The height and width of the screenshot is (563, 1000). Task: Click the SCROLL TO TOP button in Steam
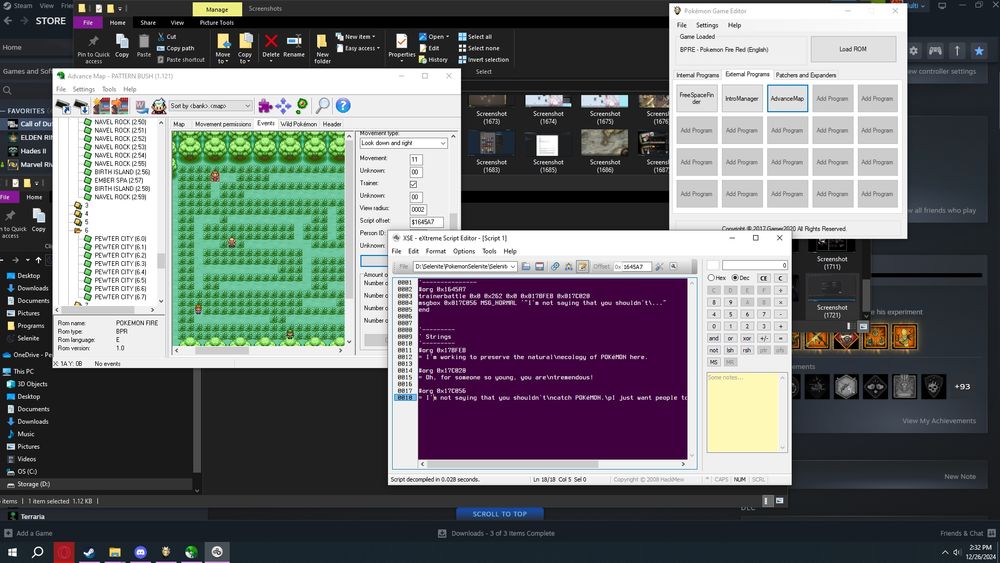pyautogui.click(x=500, y=514)
